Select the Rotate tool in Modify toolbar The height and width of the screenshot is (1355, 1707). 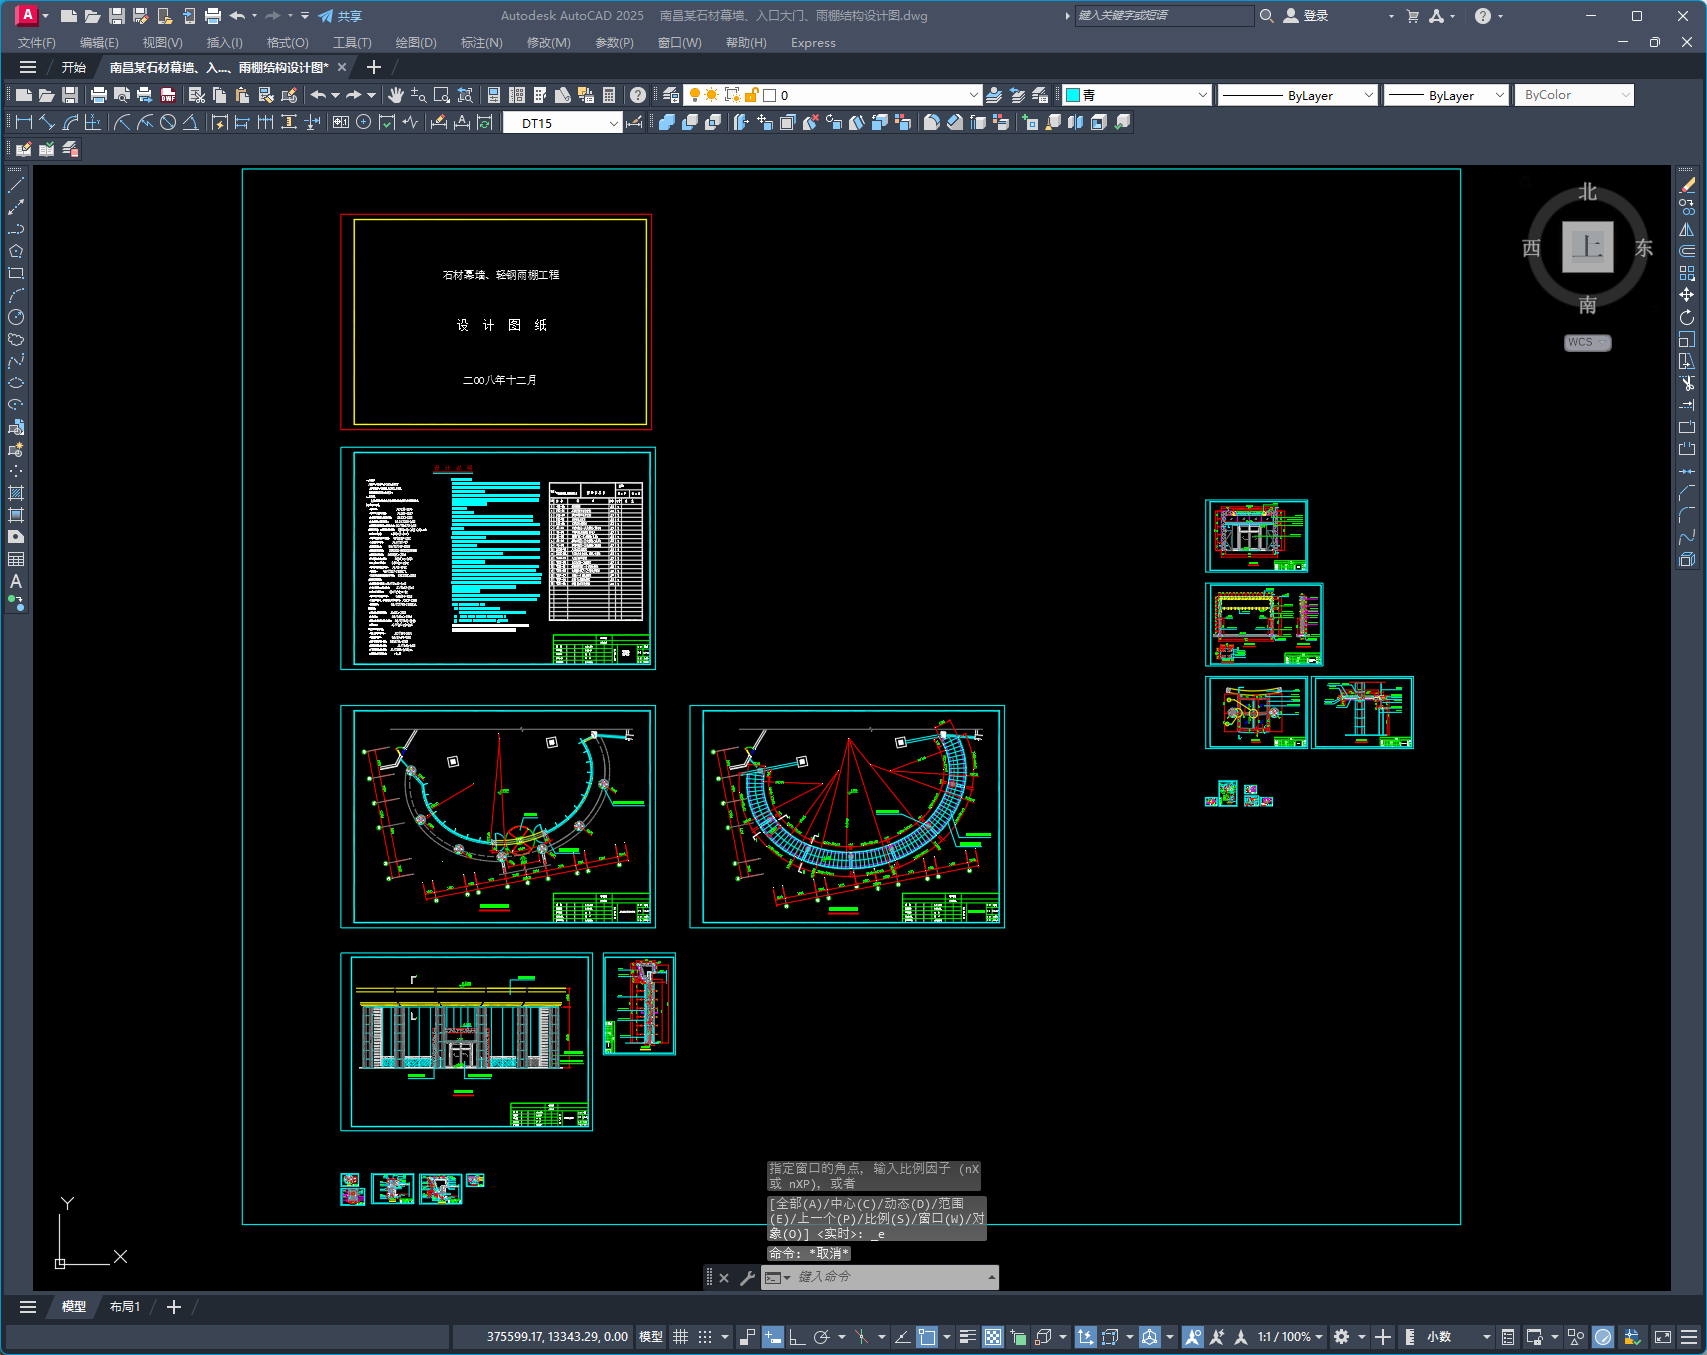click(x=1687, y=317)
